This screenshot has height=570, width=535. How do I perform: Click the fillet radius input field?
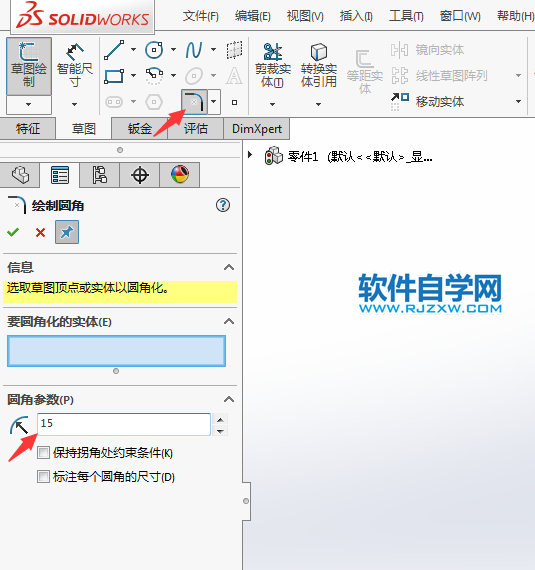click(x=124, y=424)
